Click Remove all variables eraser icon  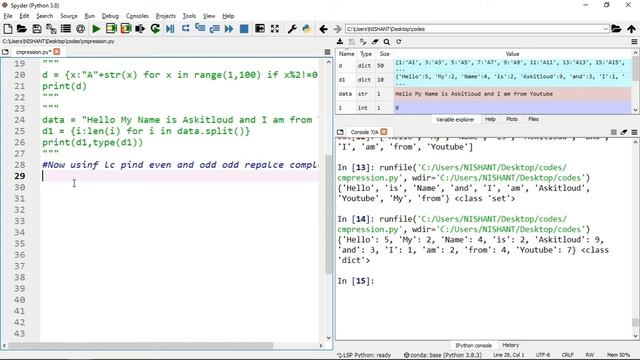[x=375, y=42]
